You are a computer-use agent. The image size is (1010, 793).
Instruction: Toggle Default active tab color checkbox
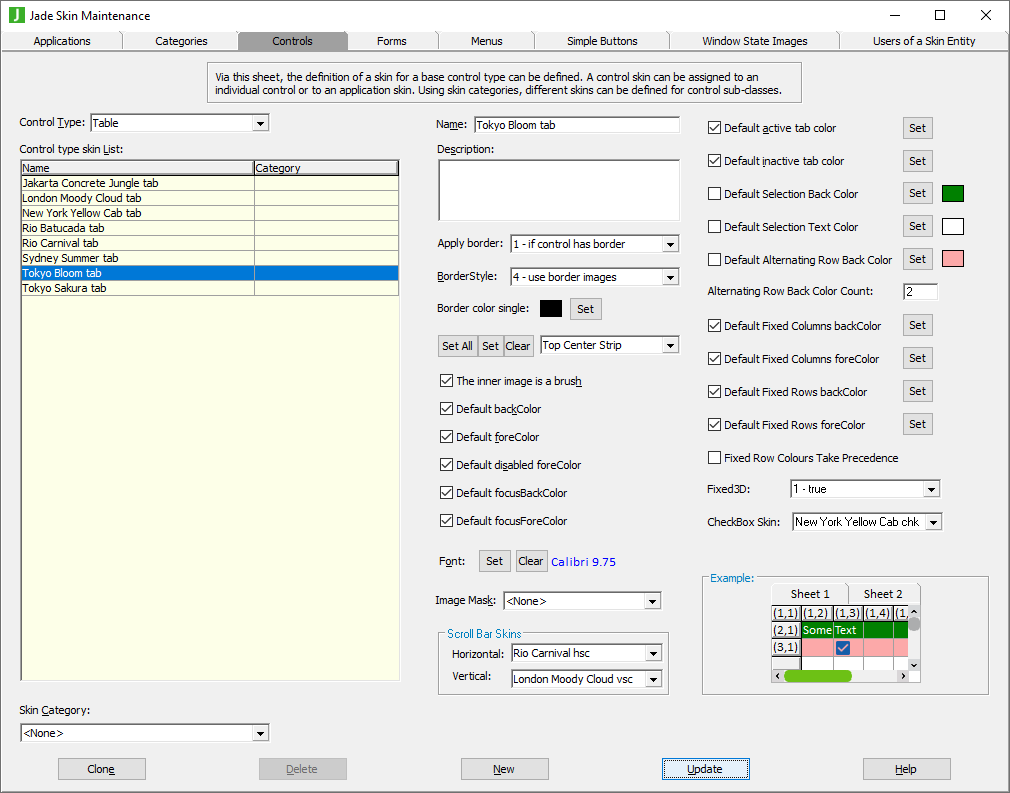tap(714, 128)
